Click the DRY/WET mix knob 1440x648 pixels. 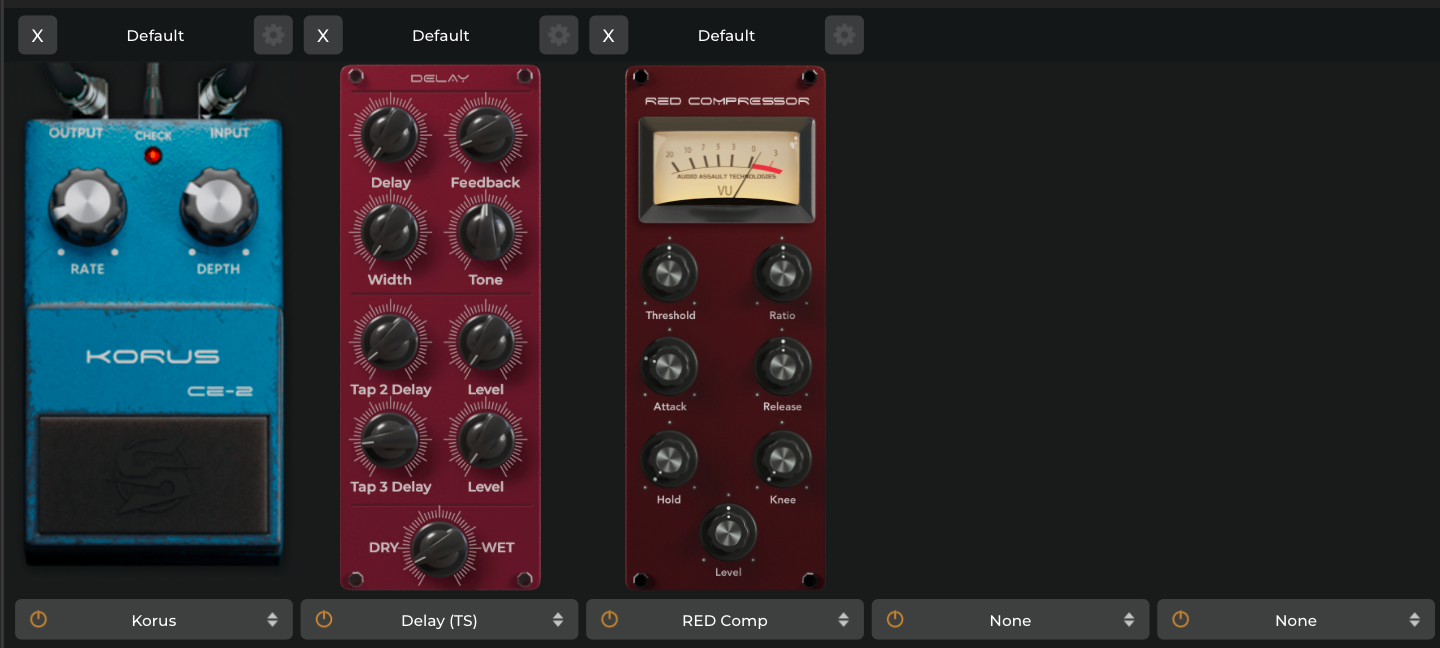click(440, 548)
